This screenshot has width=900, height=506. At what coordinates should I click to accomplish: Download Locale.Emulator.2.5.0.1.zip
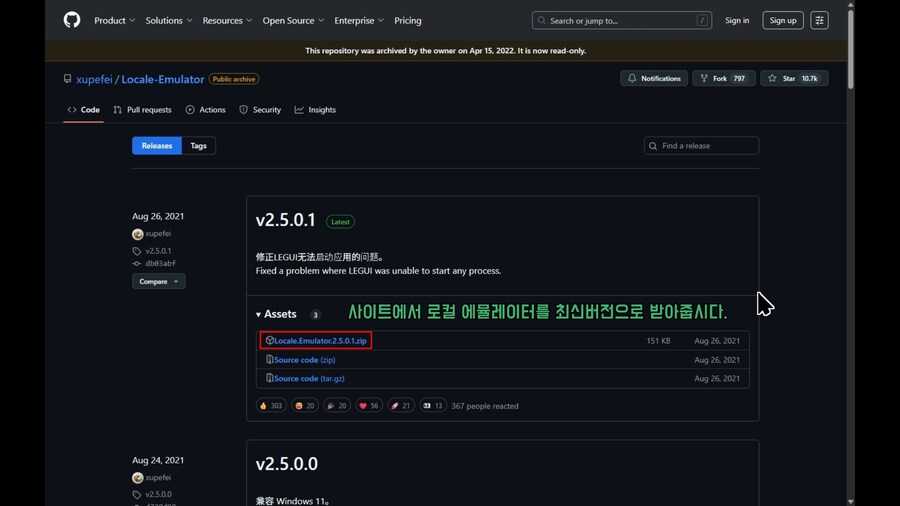(320, 341)
